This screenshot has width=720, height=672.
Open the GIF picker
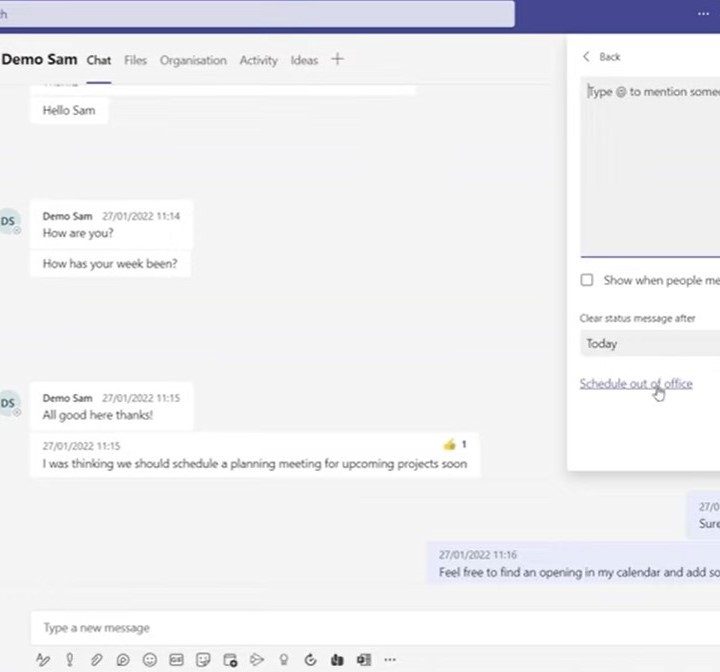(x=176, y=660)
